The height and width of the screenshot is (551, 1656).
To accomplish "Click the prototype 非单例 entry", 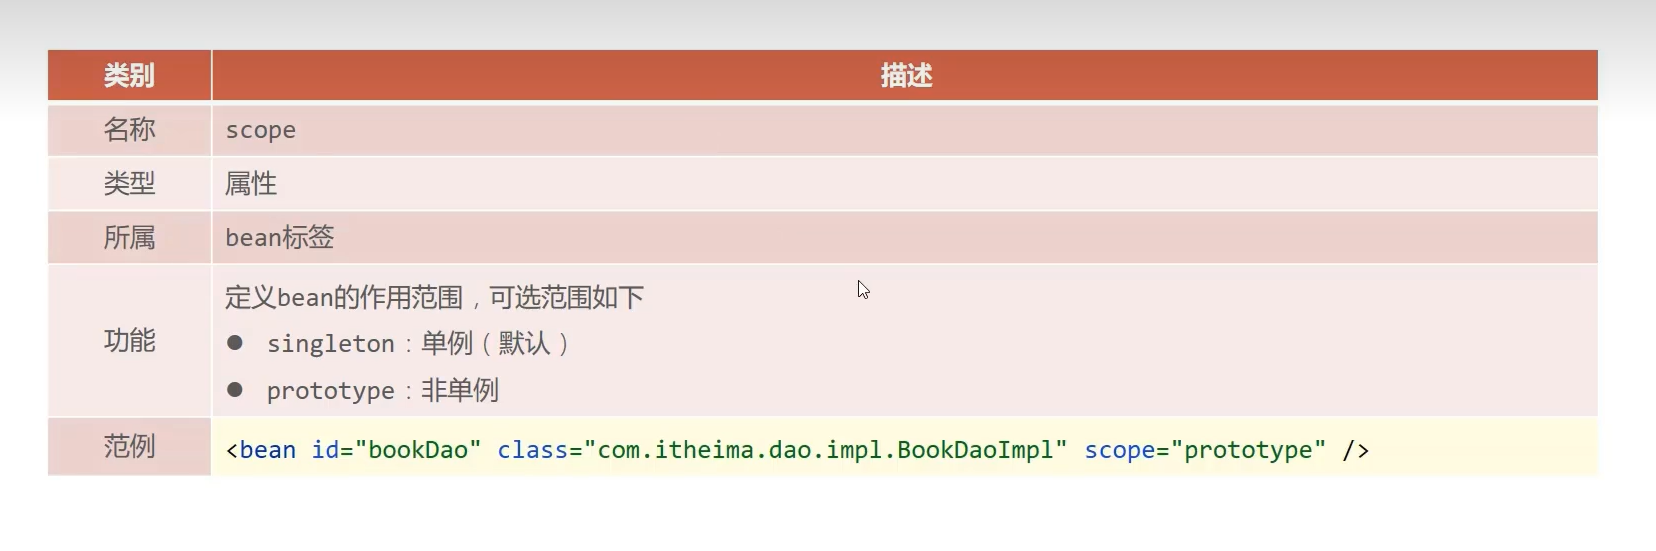I will pyautogui.click(x=382, y=390).
